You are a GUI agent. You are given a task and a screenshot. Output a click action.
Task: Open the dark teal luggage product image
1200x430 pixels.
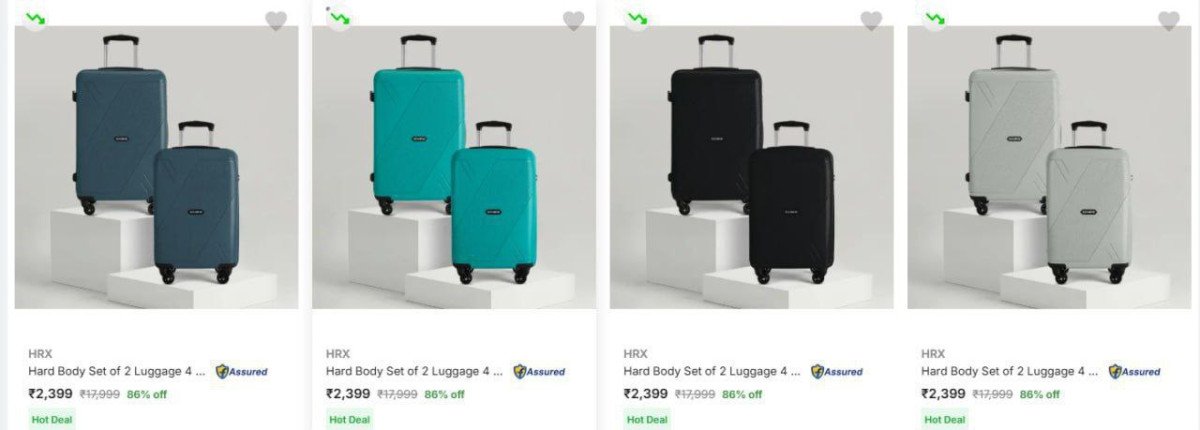click(x=156, y=170)
